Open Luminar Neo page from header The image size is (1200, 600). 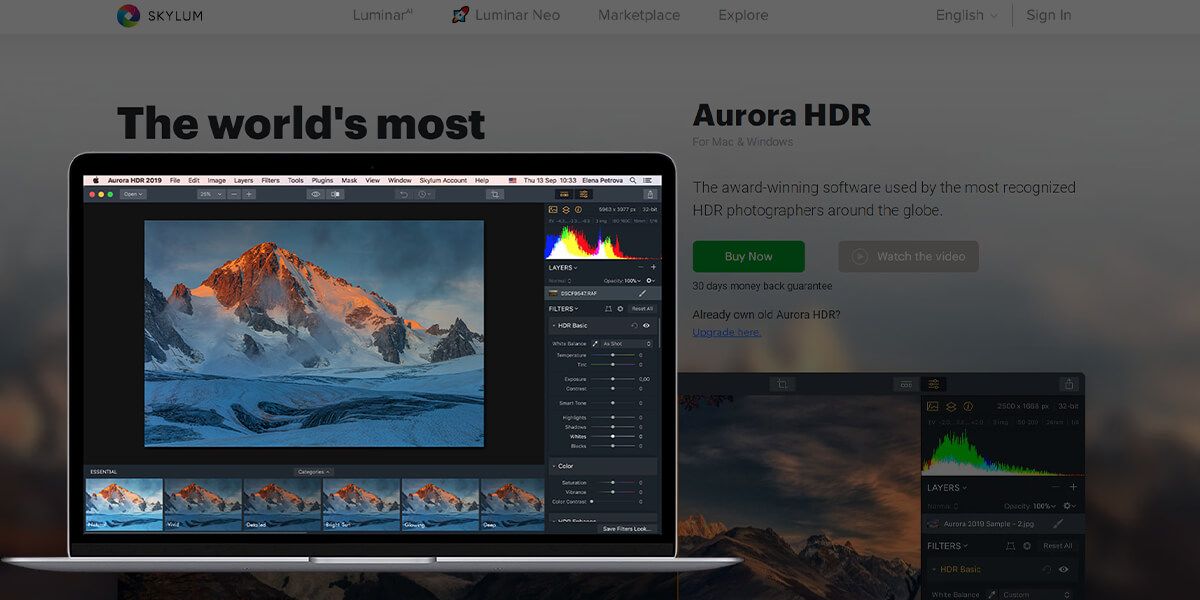506,15
